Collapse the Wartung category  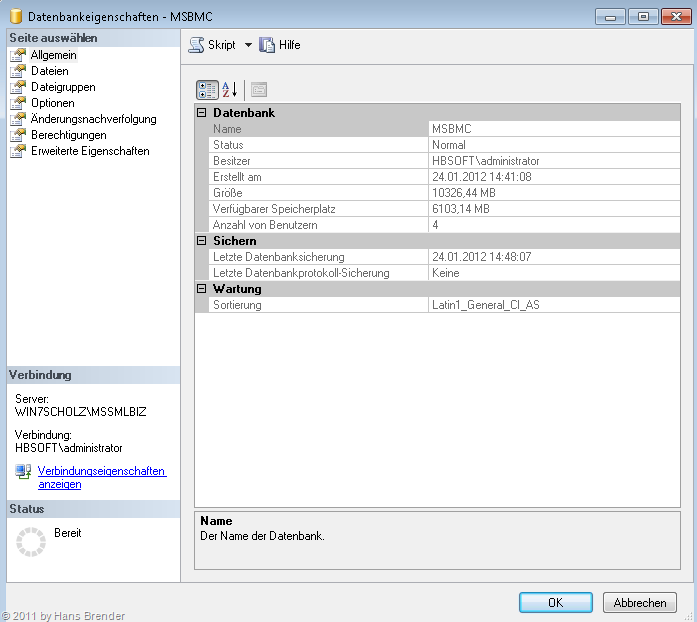click(202, 289)
